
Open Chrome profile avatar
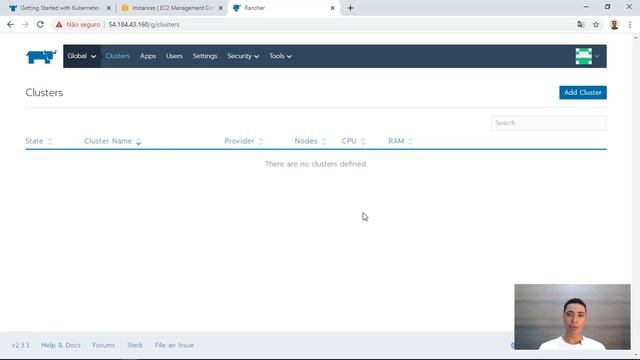tap(614, 24)
